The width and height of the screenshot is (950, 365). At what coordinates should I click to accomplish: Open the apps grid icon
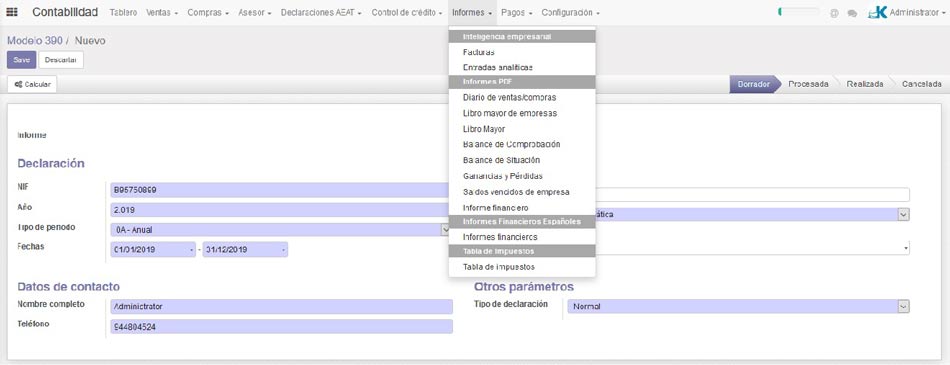12,12
